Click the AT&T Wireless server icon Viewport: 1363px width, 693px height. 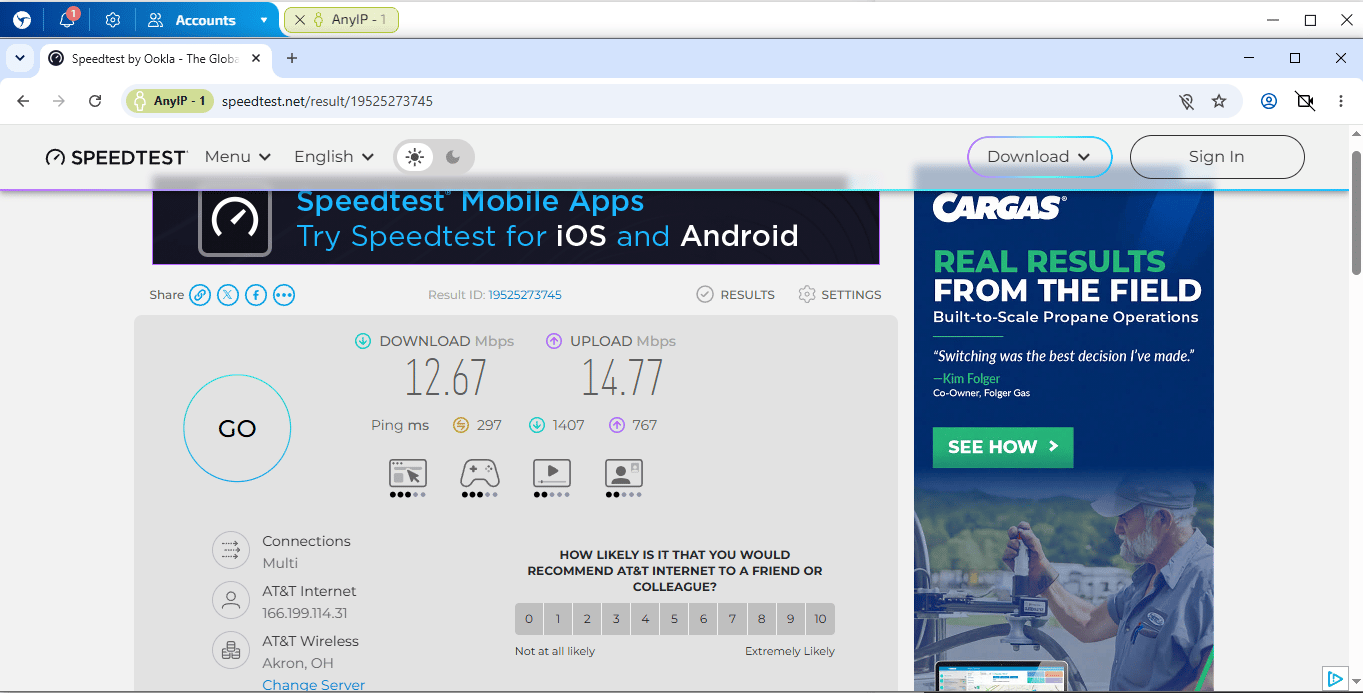pos(231,650)
